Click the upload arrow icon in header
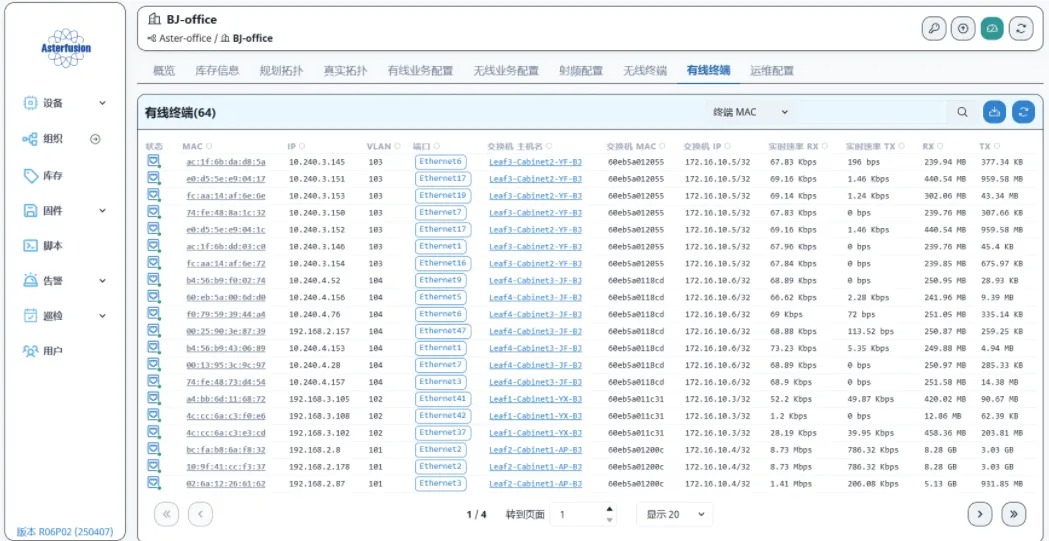 [963, 29]
